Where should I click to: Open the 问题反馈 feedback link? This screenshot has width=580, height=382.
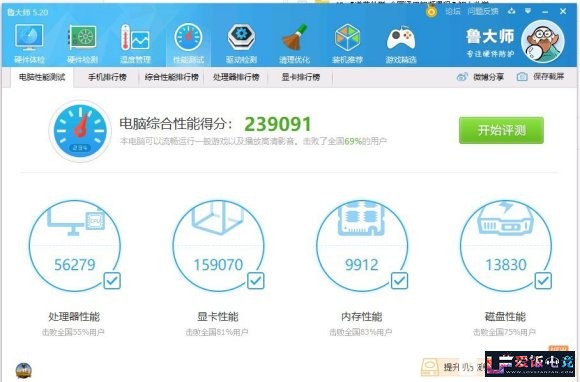pos(483,11)
